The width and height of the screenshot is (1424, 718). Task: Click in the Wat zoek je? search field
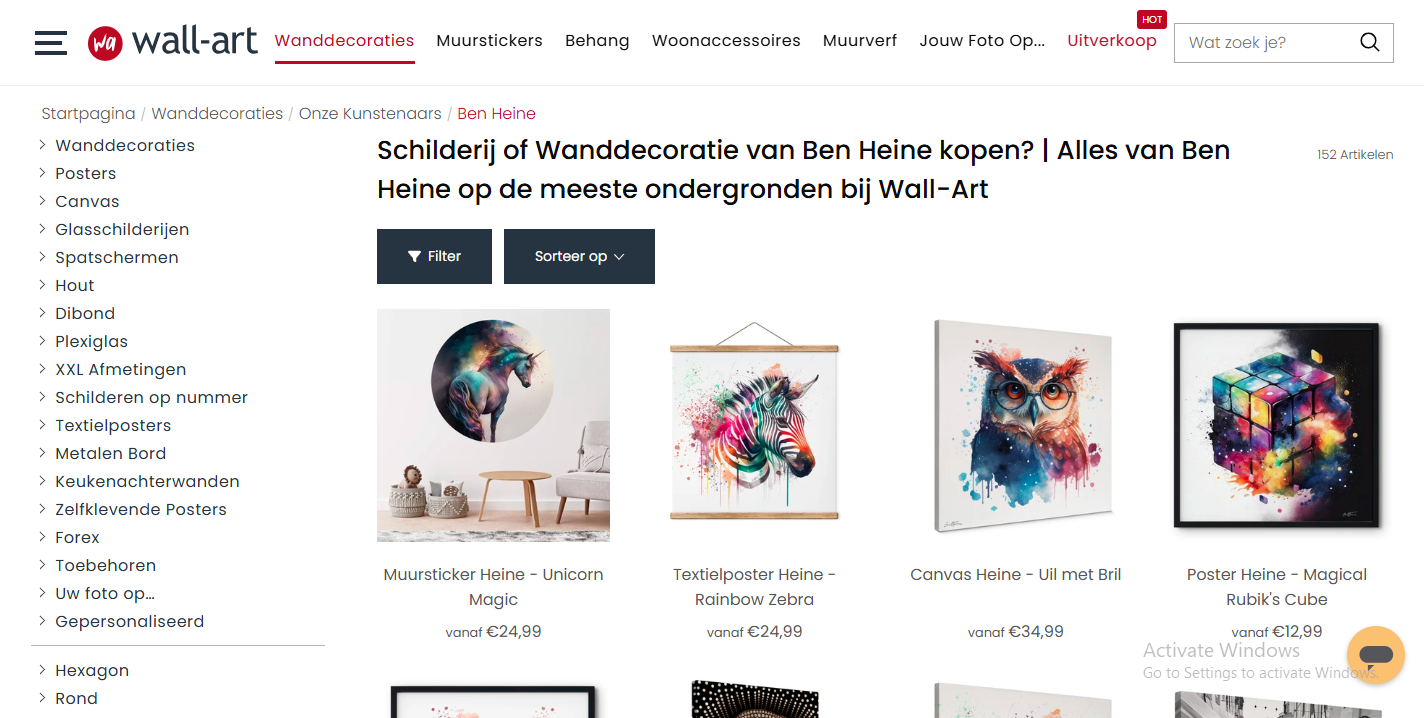[x=1265, y=43]
